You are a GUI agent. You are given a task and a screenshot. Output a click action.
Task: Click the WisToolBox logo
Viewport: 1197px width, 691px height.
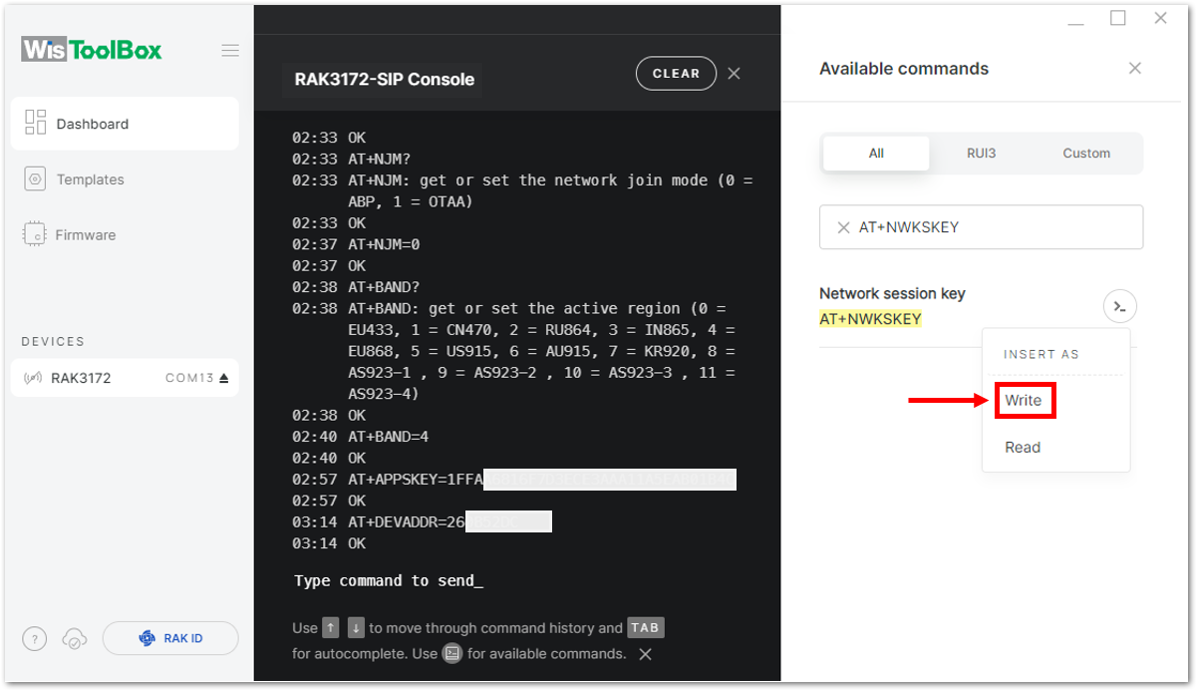tap(92, 50)
